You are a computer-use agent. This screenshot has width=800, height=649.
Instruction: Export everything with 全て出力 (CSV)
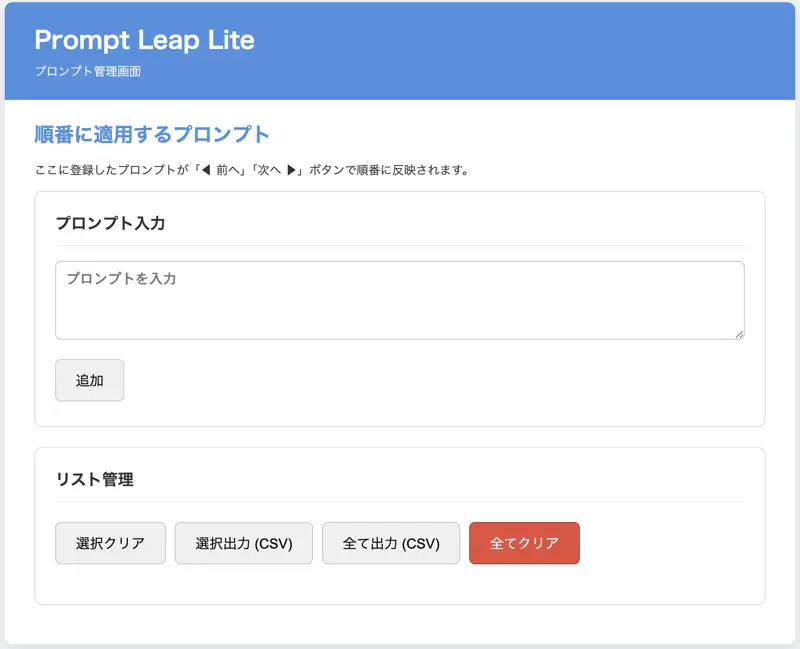[390, 543]
